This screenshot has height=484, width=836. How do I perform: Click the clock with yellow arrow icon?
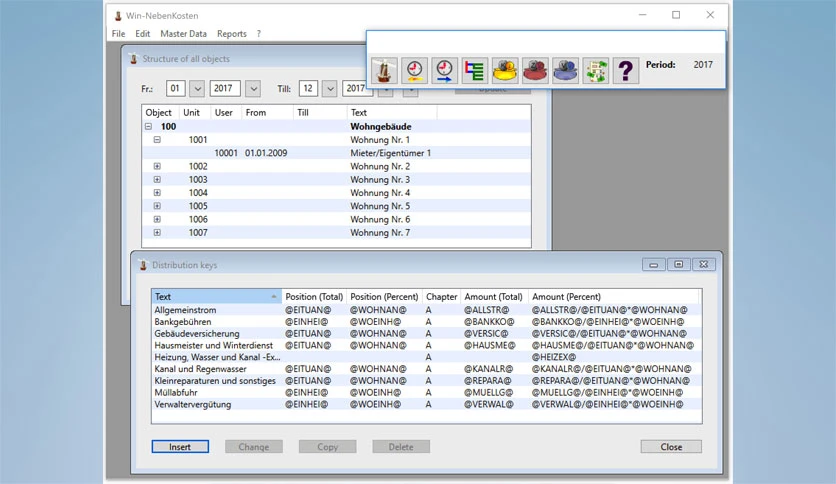(414, 70)
